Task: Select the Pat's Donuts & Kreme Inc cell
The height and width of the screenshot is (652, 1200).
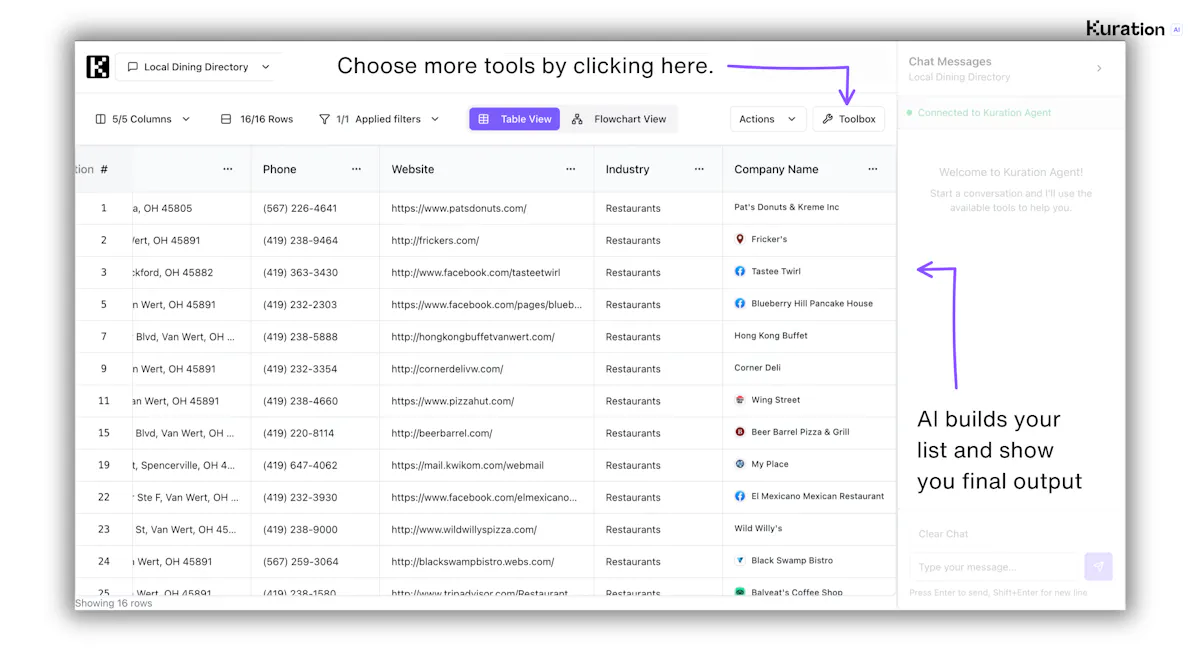Action: point(787,207)
